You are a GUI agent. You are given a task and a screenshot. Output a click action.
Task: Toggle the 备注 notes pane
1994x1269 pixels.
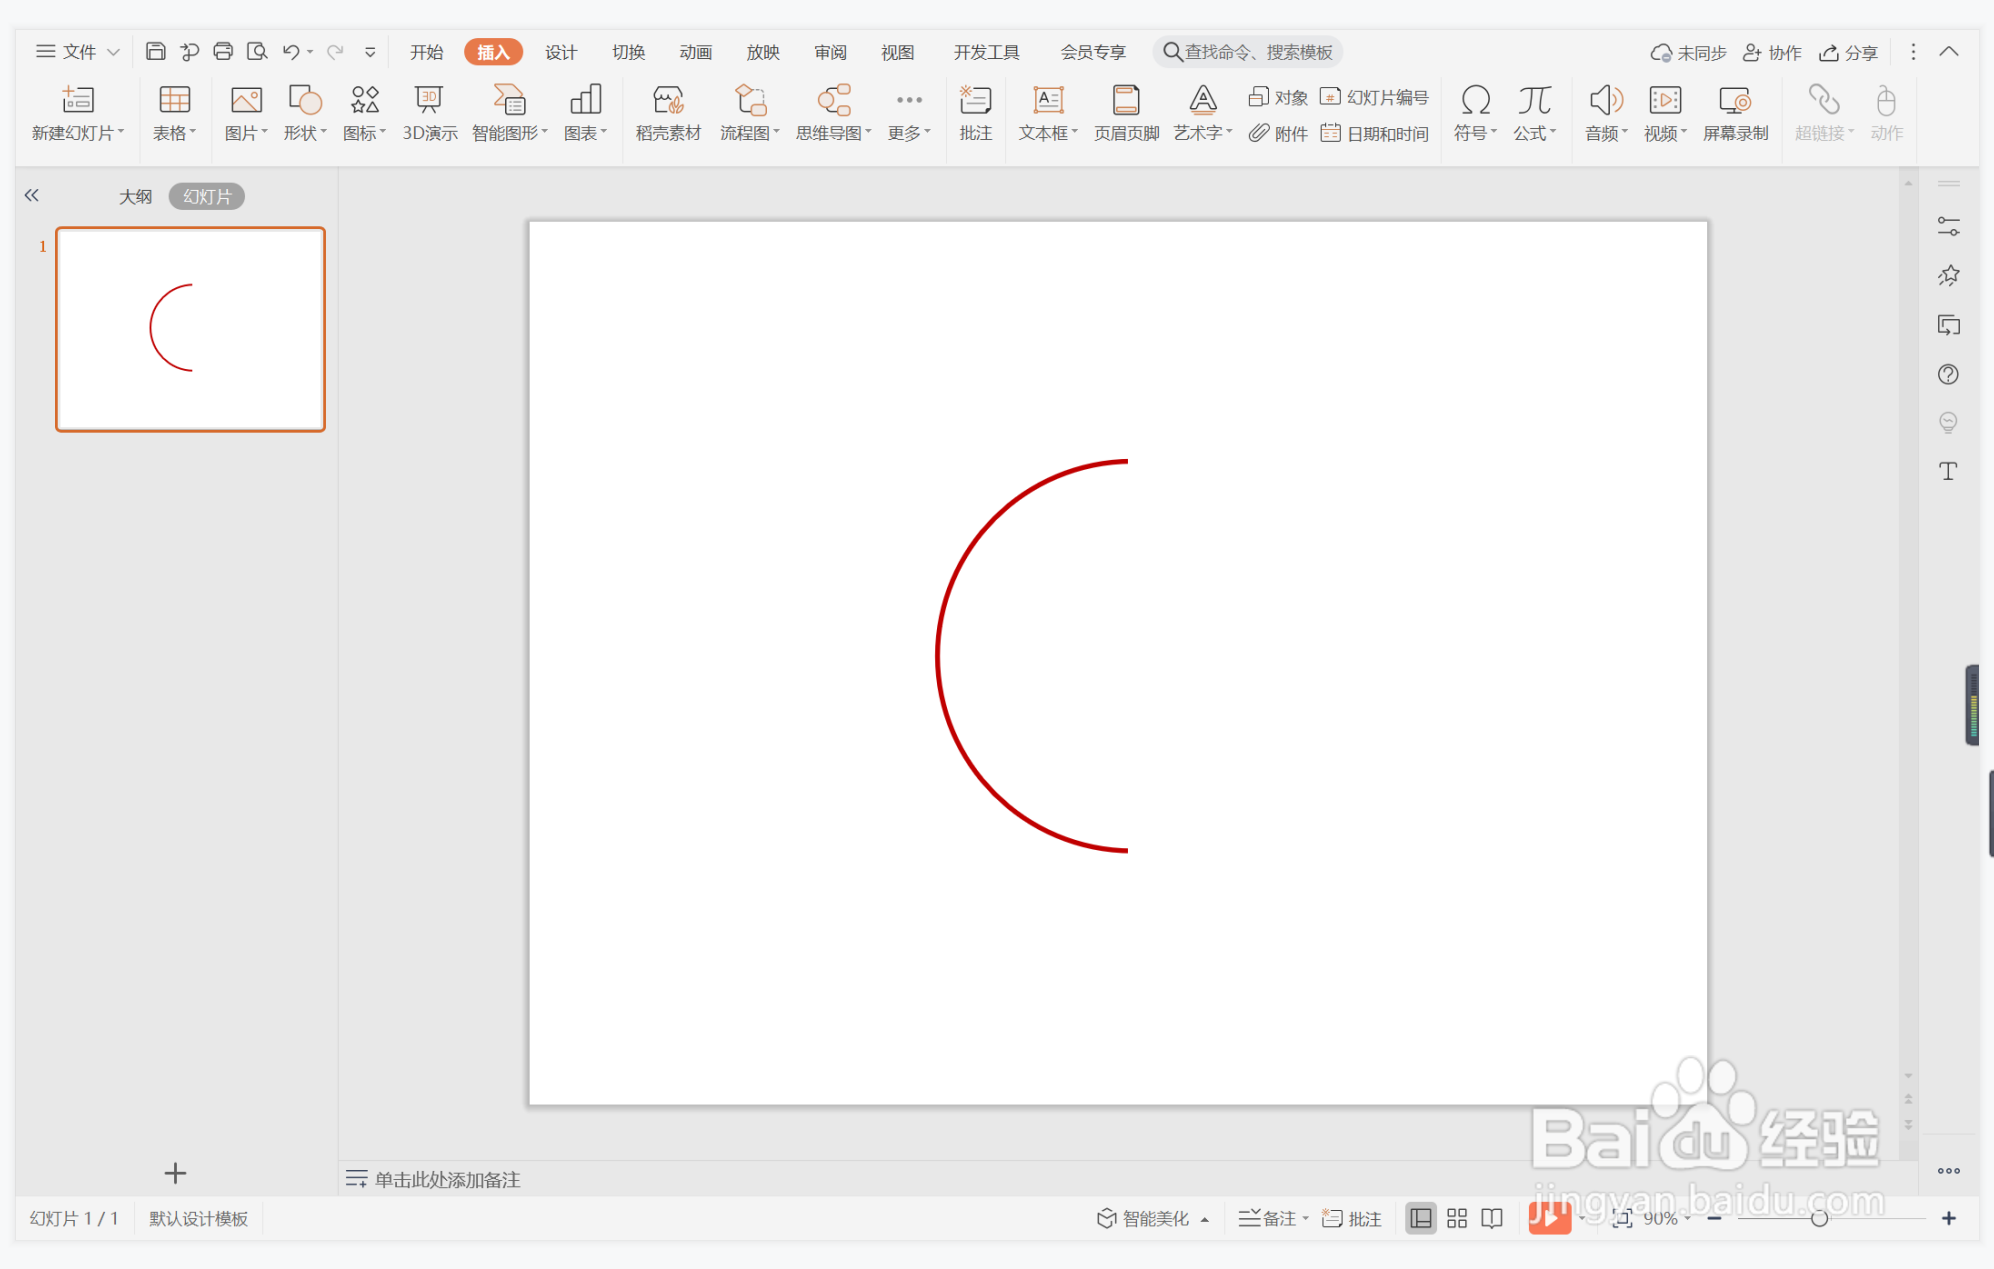(1273, 1218)
